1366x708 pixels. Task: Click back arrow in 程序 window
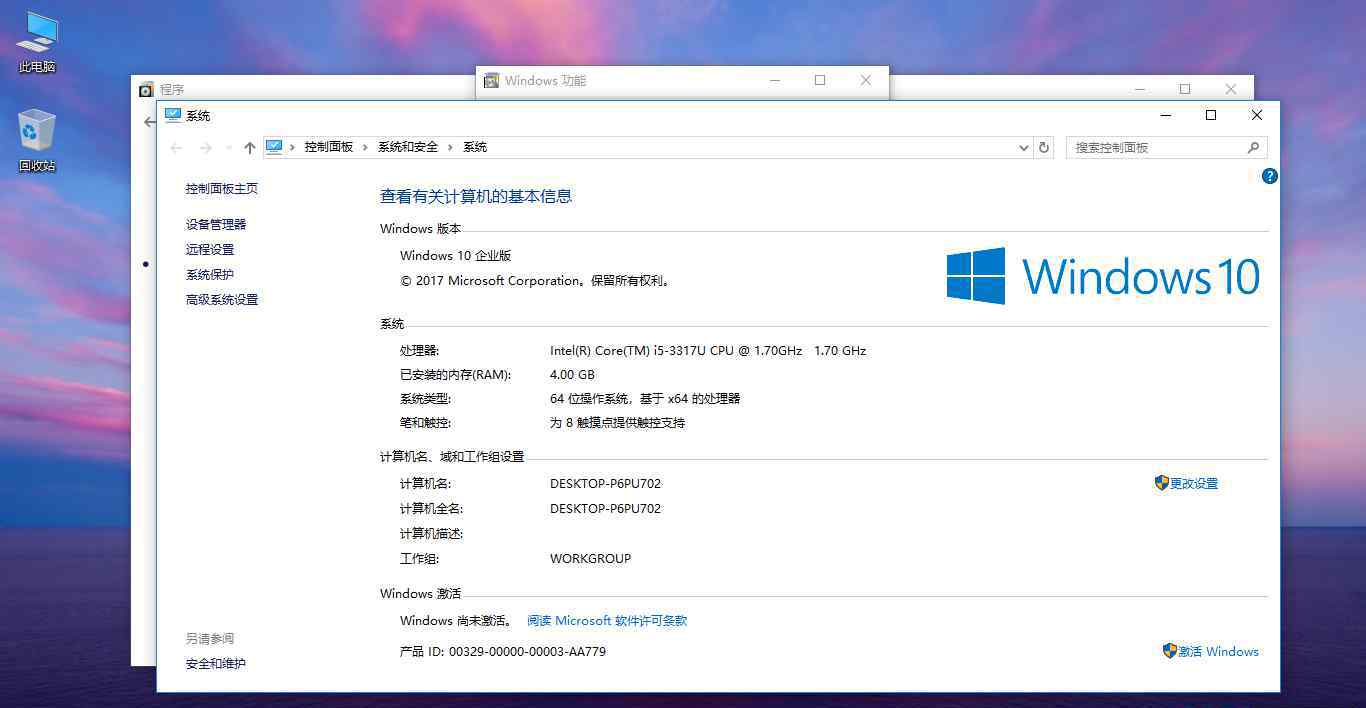tap(149, 122)
